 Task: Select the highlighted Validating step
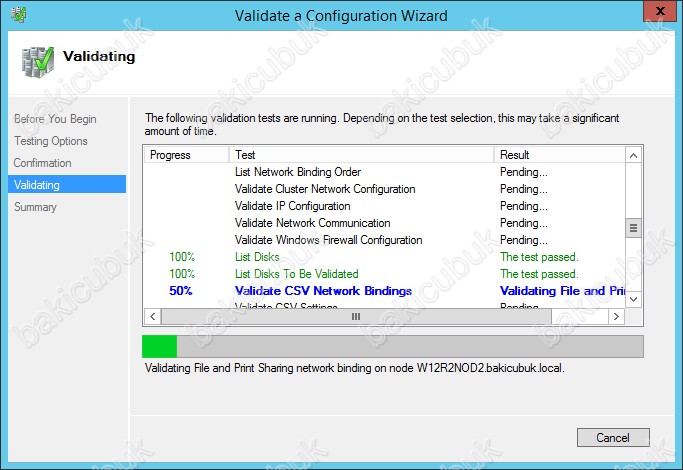(x=67, y=184)
